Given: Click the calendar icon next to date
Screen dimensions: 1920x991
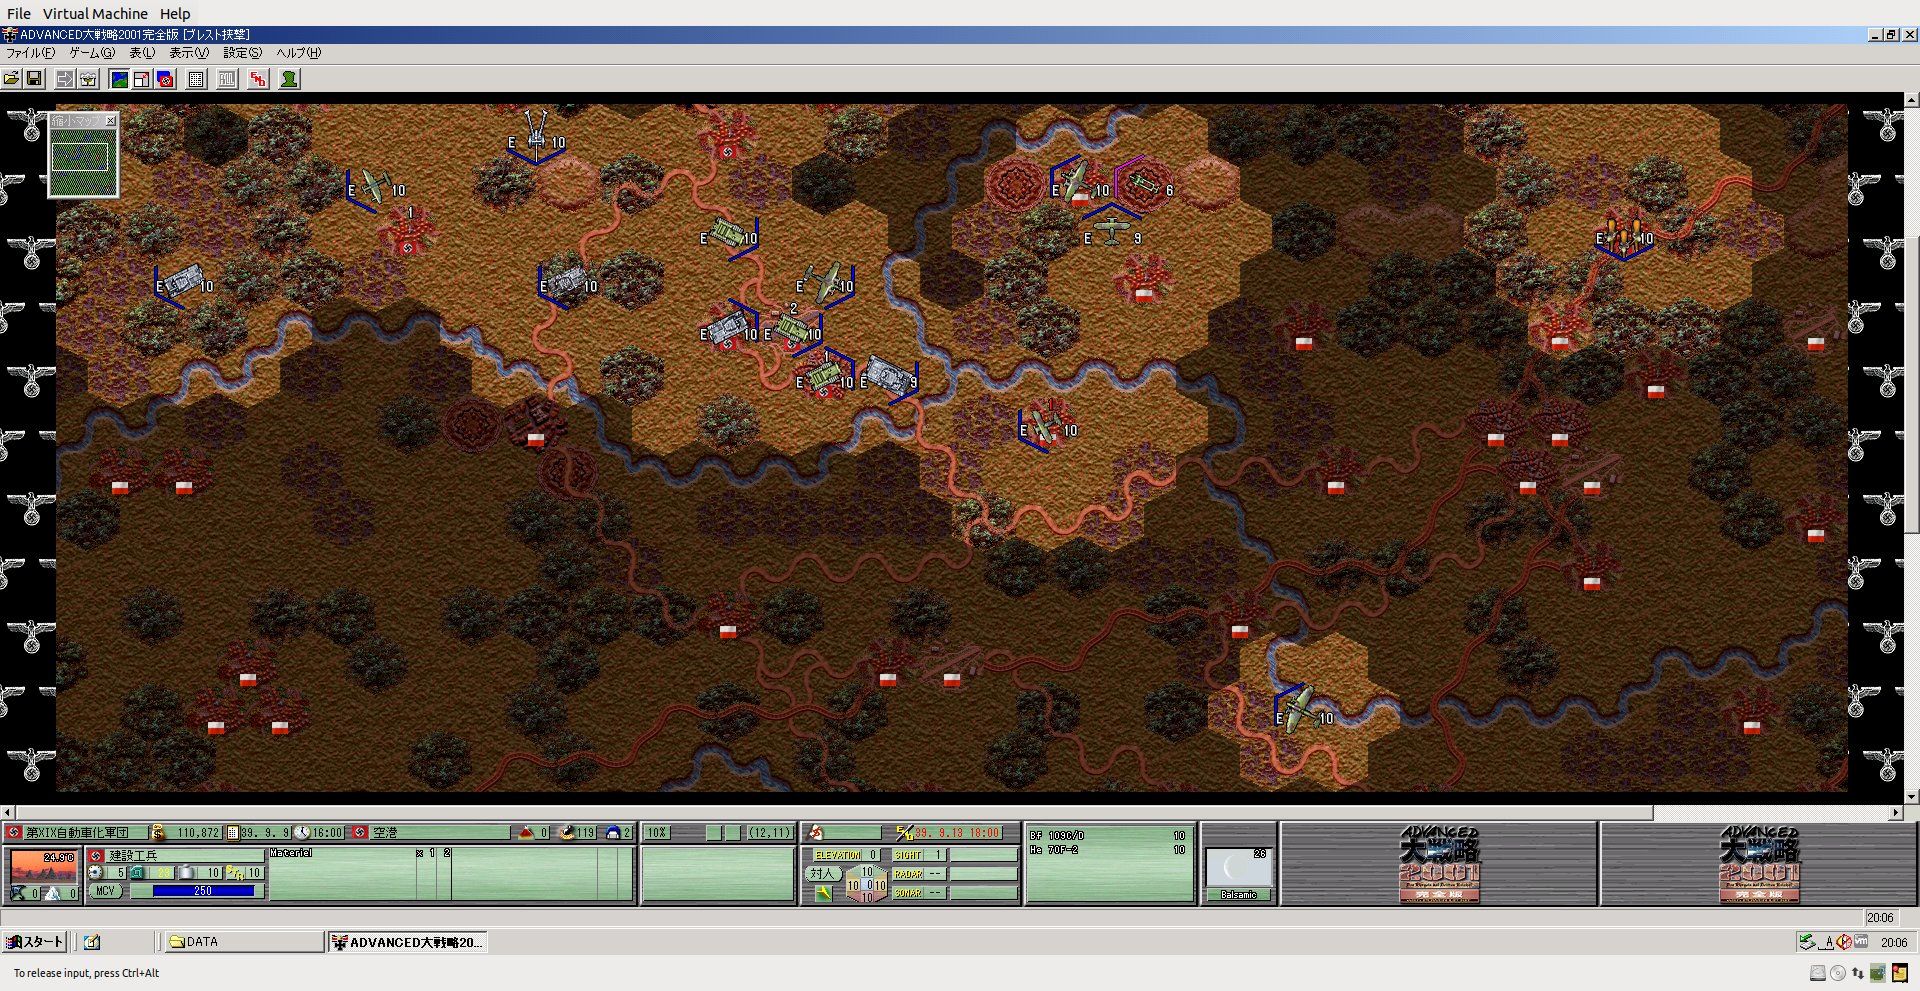Looking at the screenshot, I should [x=232, y=832].
